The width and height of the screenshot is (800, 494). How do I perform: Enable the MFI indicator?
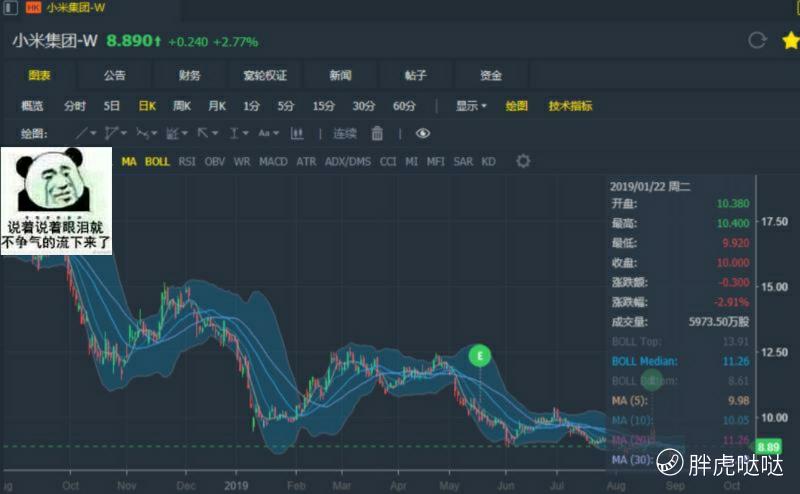tap(436, 162)
